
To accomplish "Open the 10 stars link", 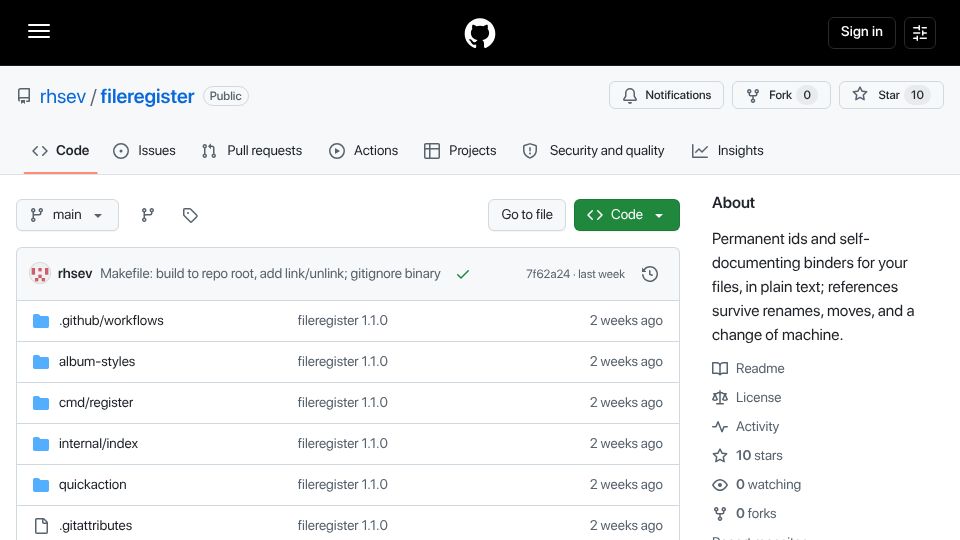I will coord(748,456).
